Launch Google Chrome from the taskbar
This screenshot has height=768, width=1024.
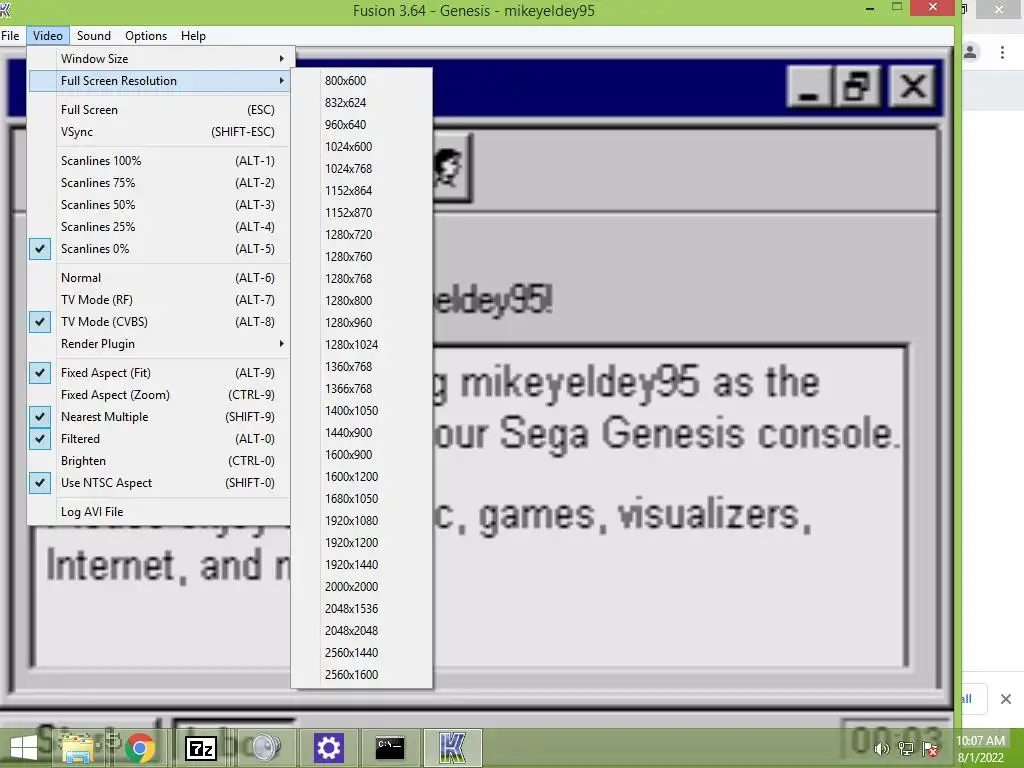[x=139, y=748]
